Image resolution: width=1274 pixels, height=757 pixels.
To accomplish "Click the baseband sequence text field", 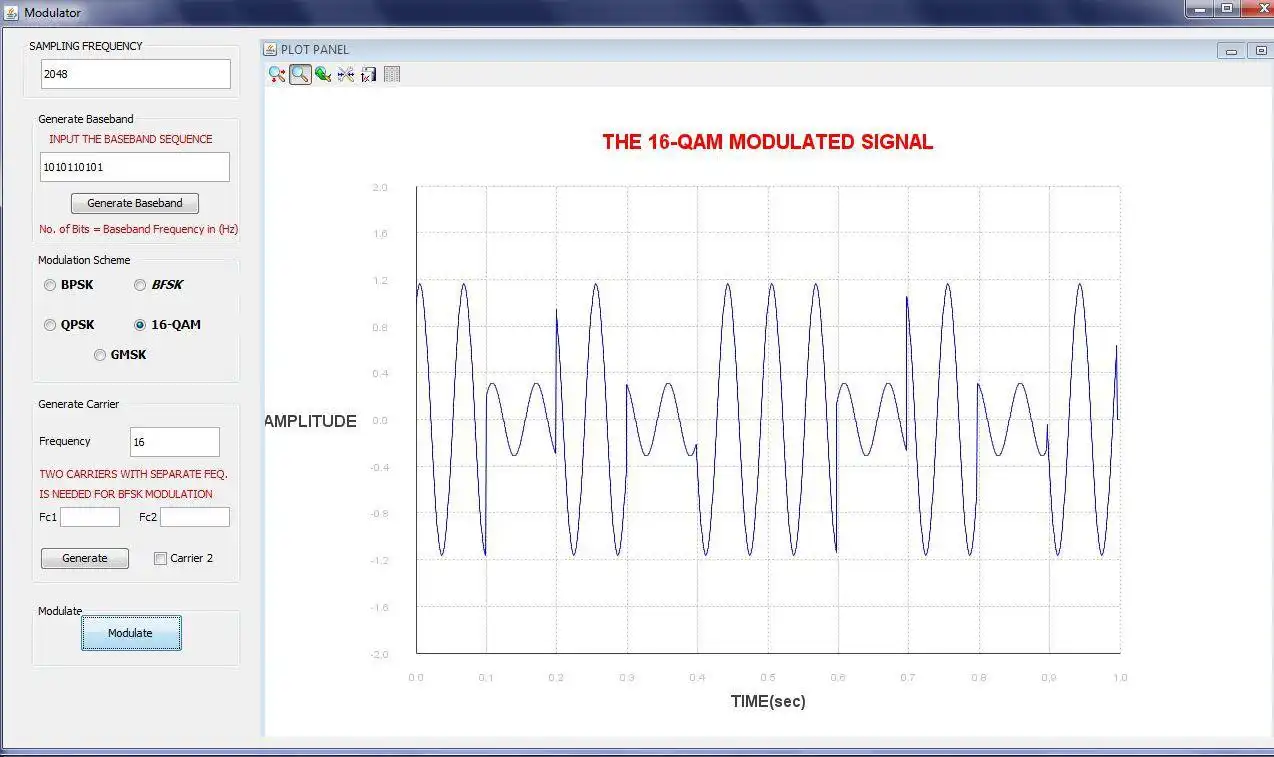I will point(134,166).
